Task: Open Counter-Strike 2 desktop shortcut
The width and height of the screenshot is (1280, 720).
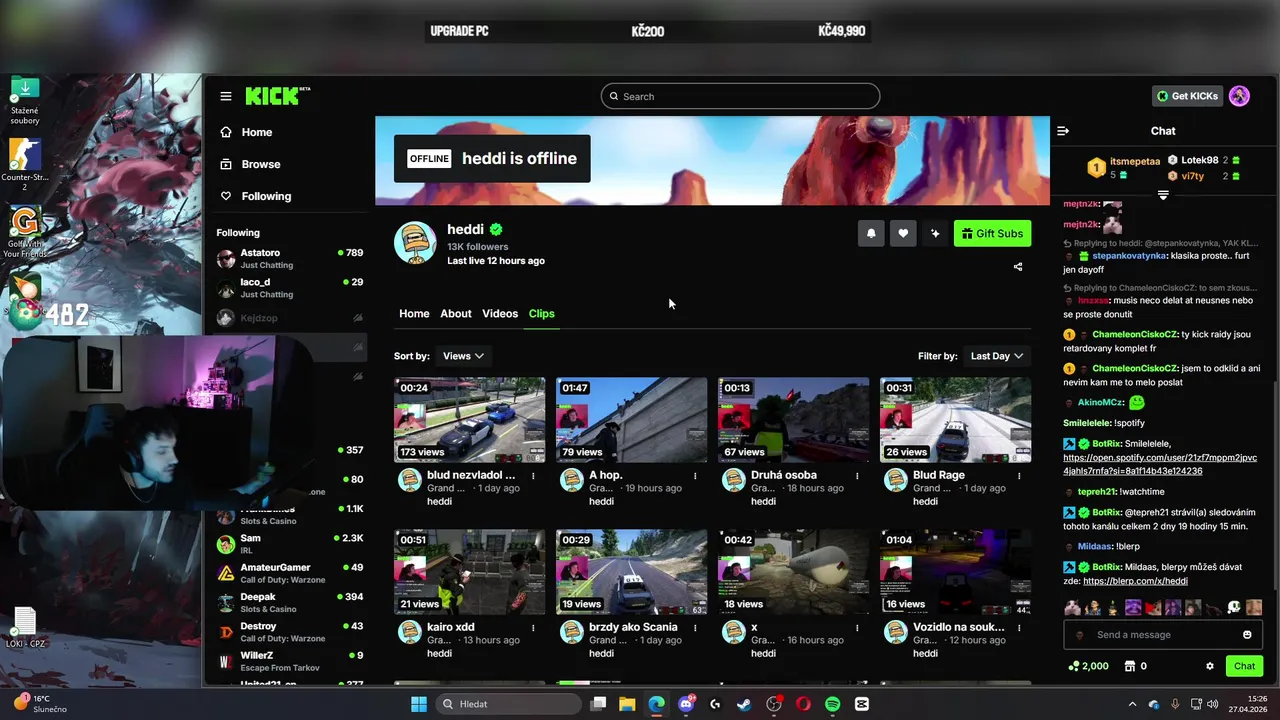Action: (x=25, y=165)
